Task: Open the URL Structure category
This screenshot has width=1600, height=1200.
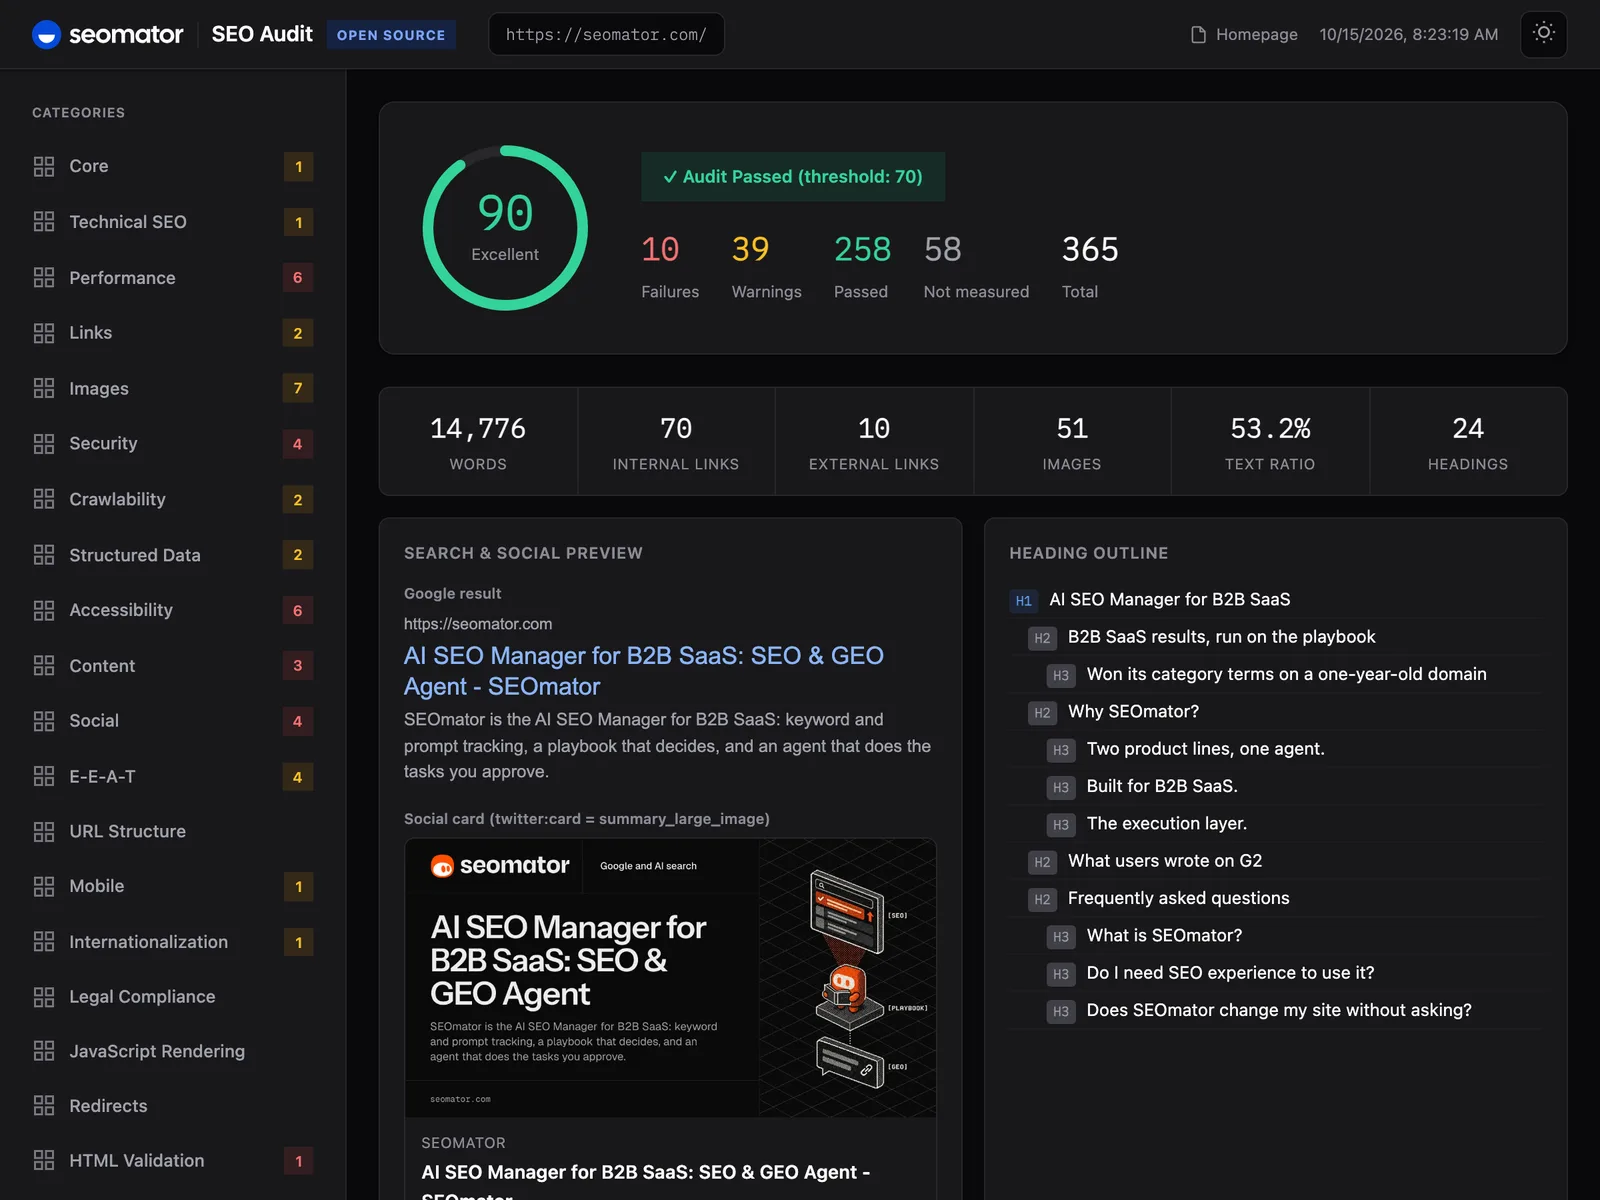Action: [x=173, y=831]
